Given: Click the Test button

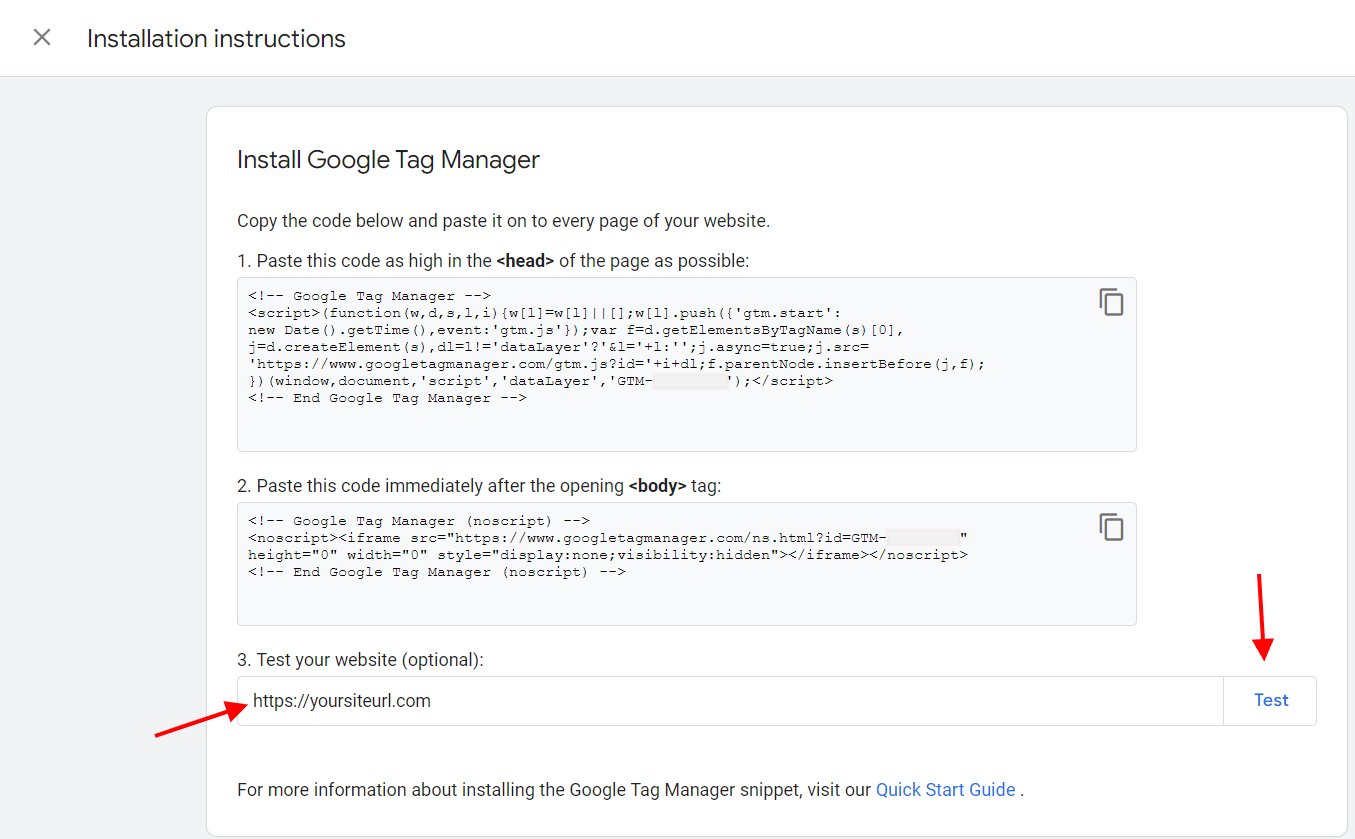Looking at the screenshot, I should pyautogui.click(x=1270, y=700).
